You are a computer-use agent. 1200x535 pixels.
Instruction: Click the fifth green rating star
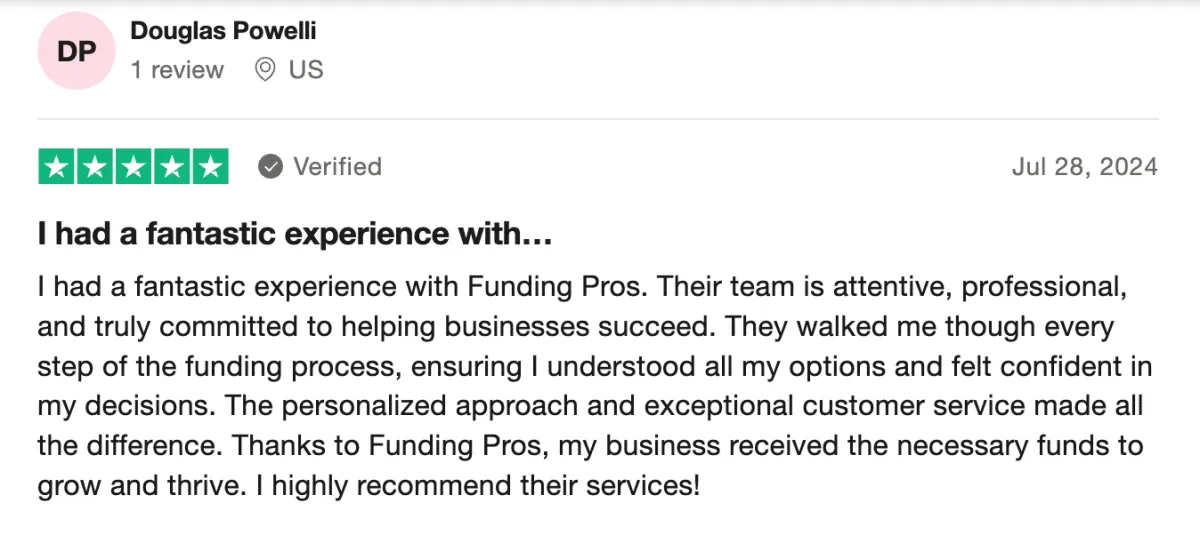209,166
